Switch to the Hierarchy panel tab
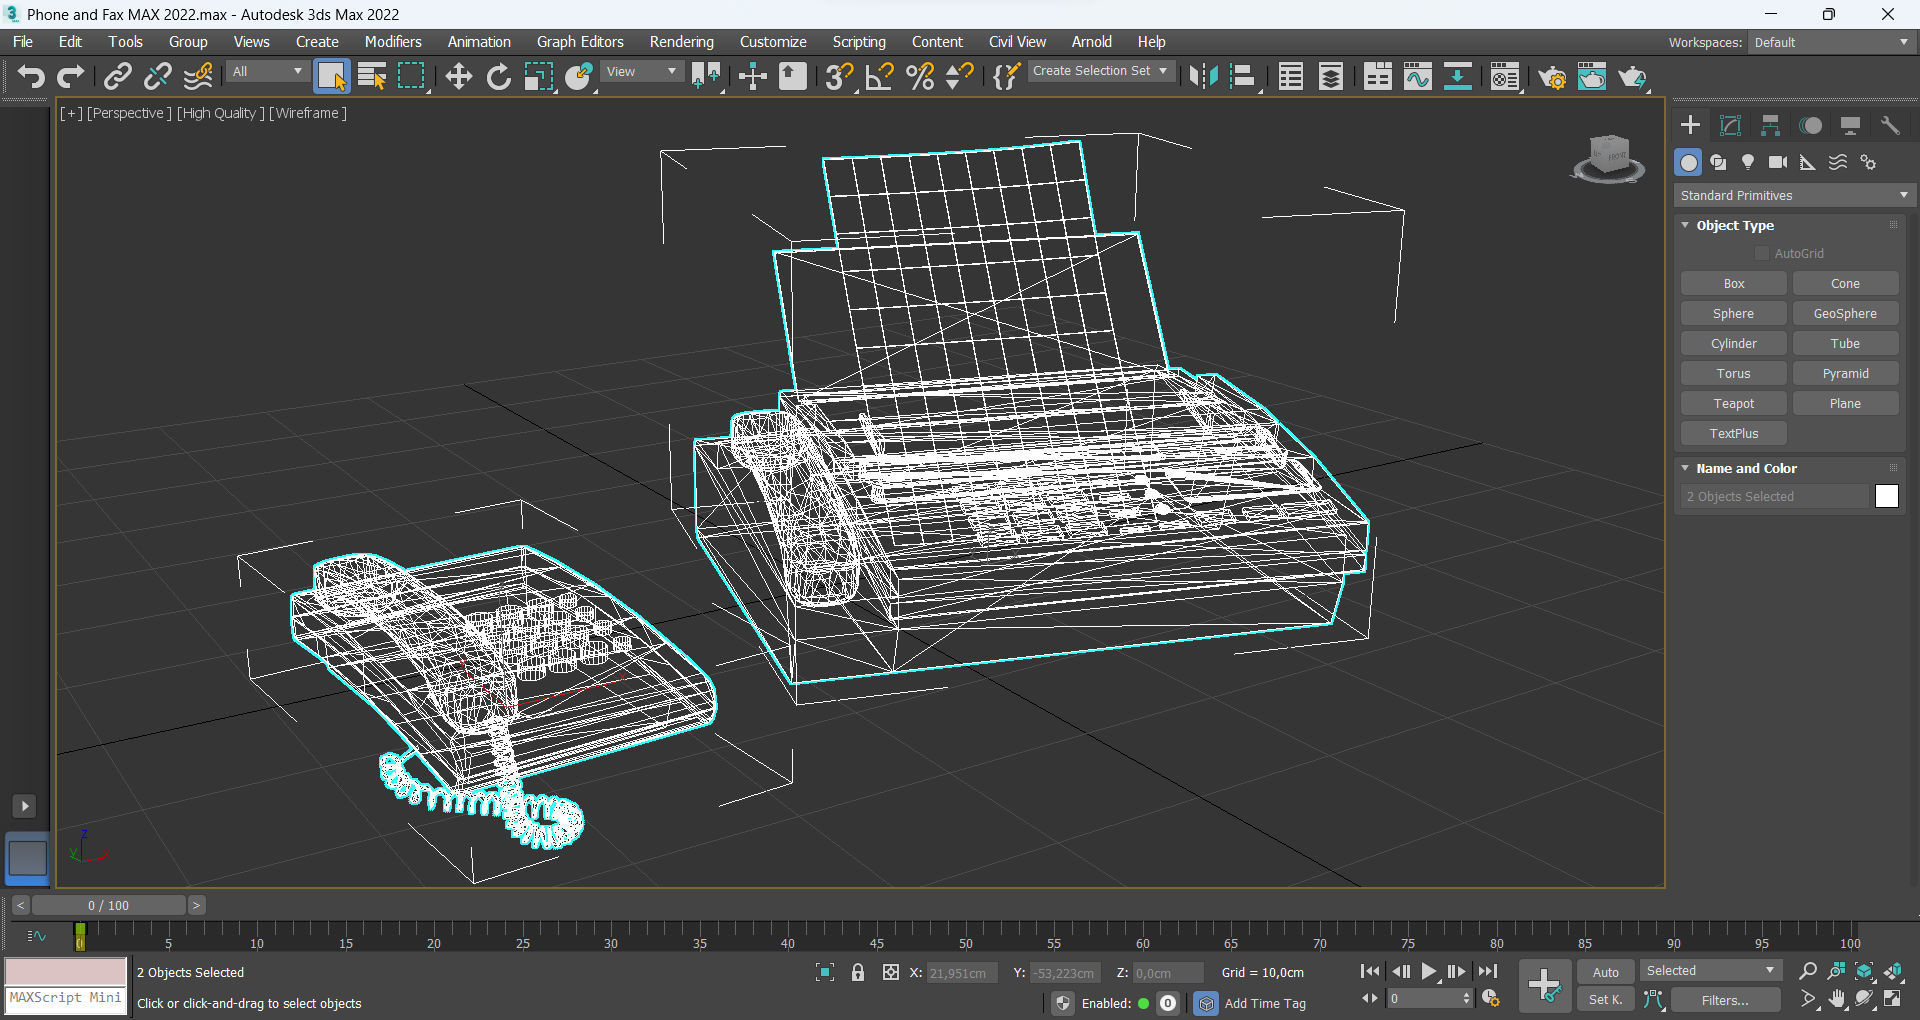The width and height of the screenshot is (1920, 1020). (1770, 125)
